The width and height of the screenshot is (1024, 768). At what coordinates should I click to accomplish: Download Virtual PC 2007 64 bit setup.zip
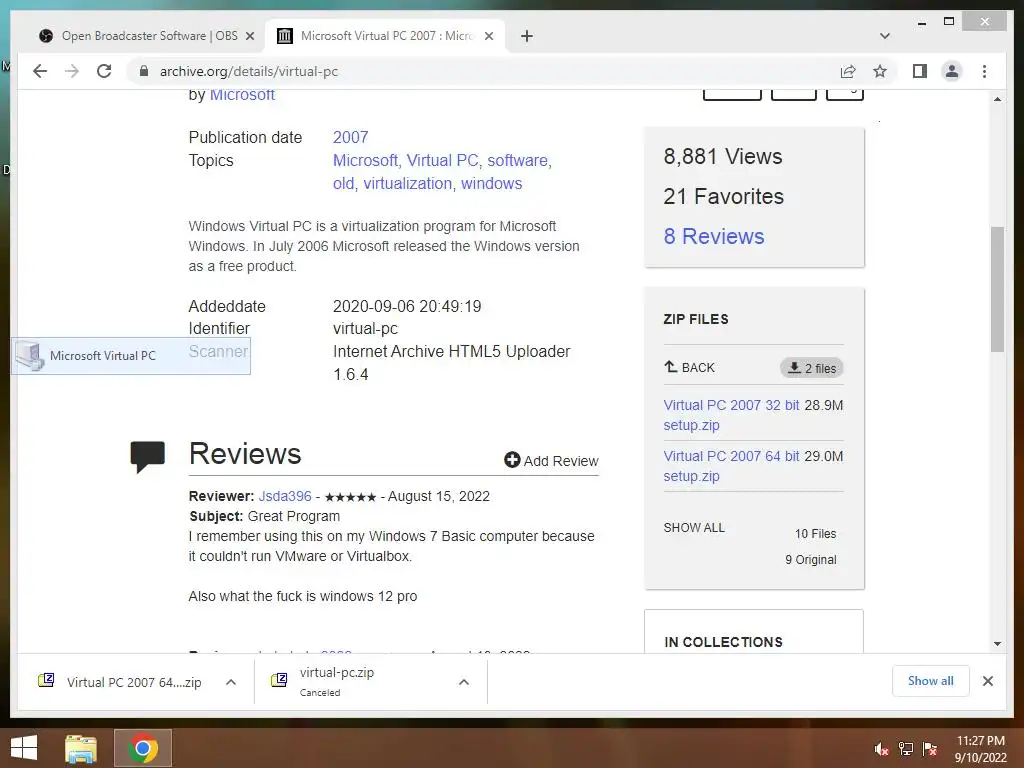click(731, 466)
